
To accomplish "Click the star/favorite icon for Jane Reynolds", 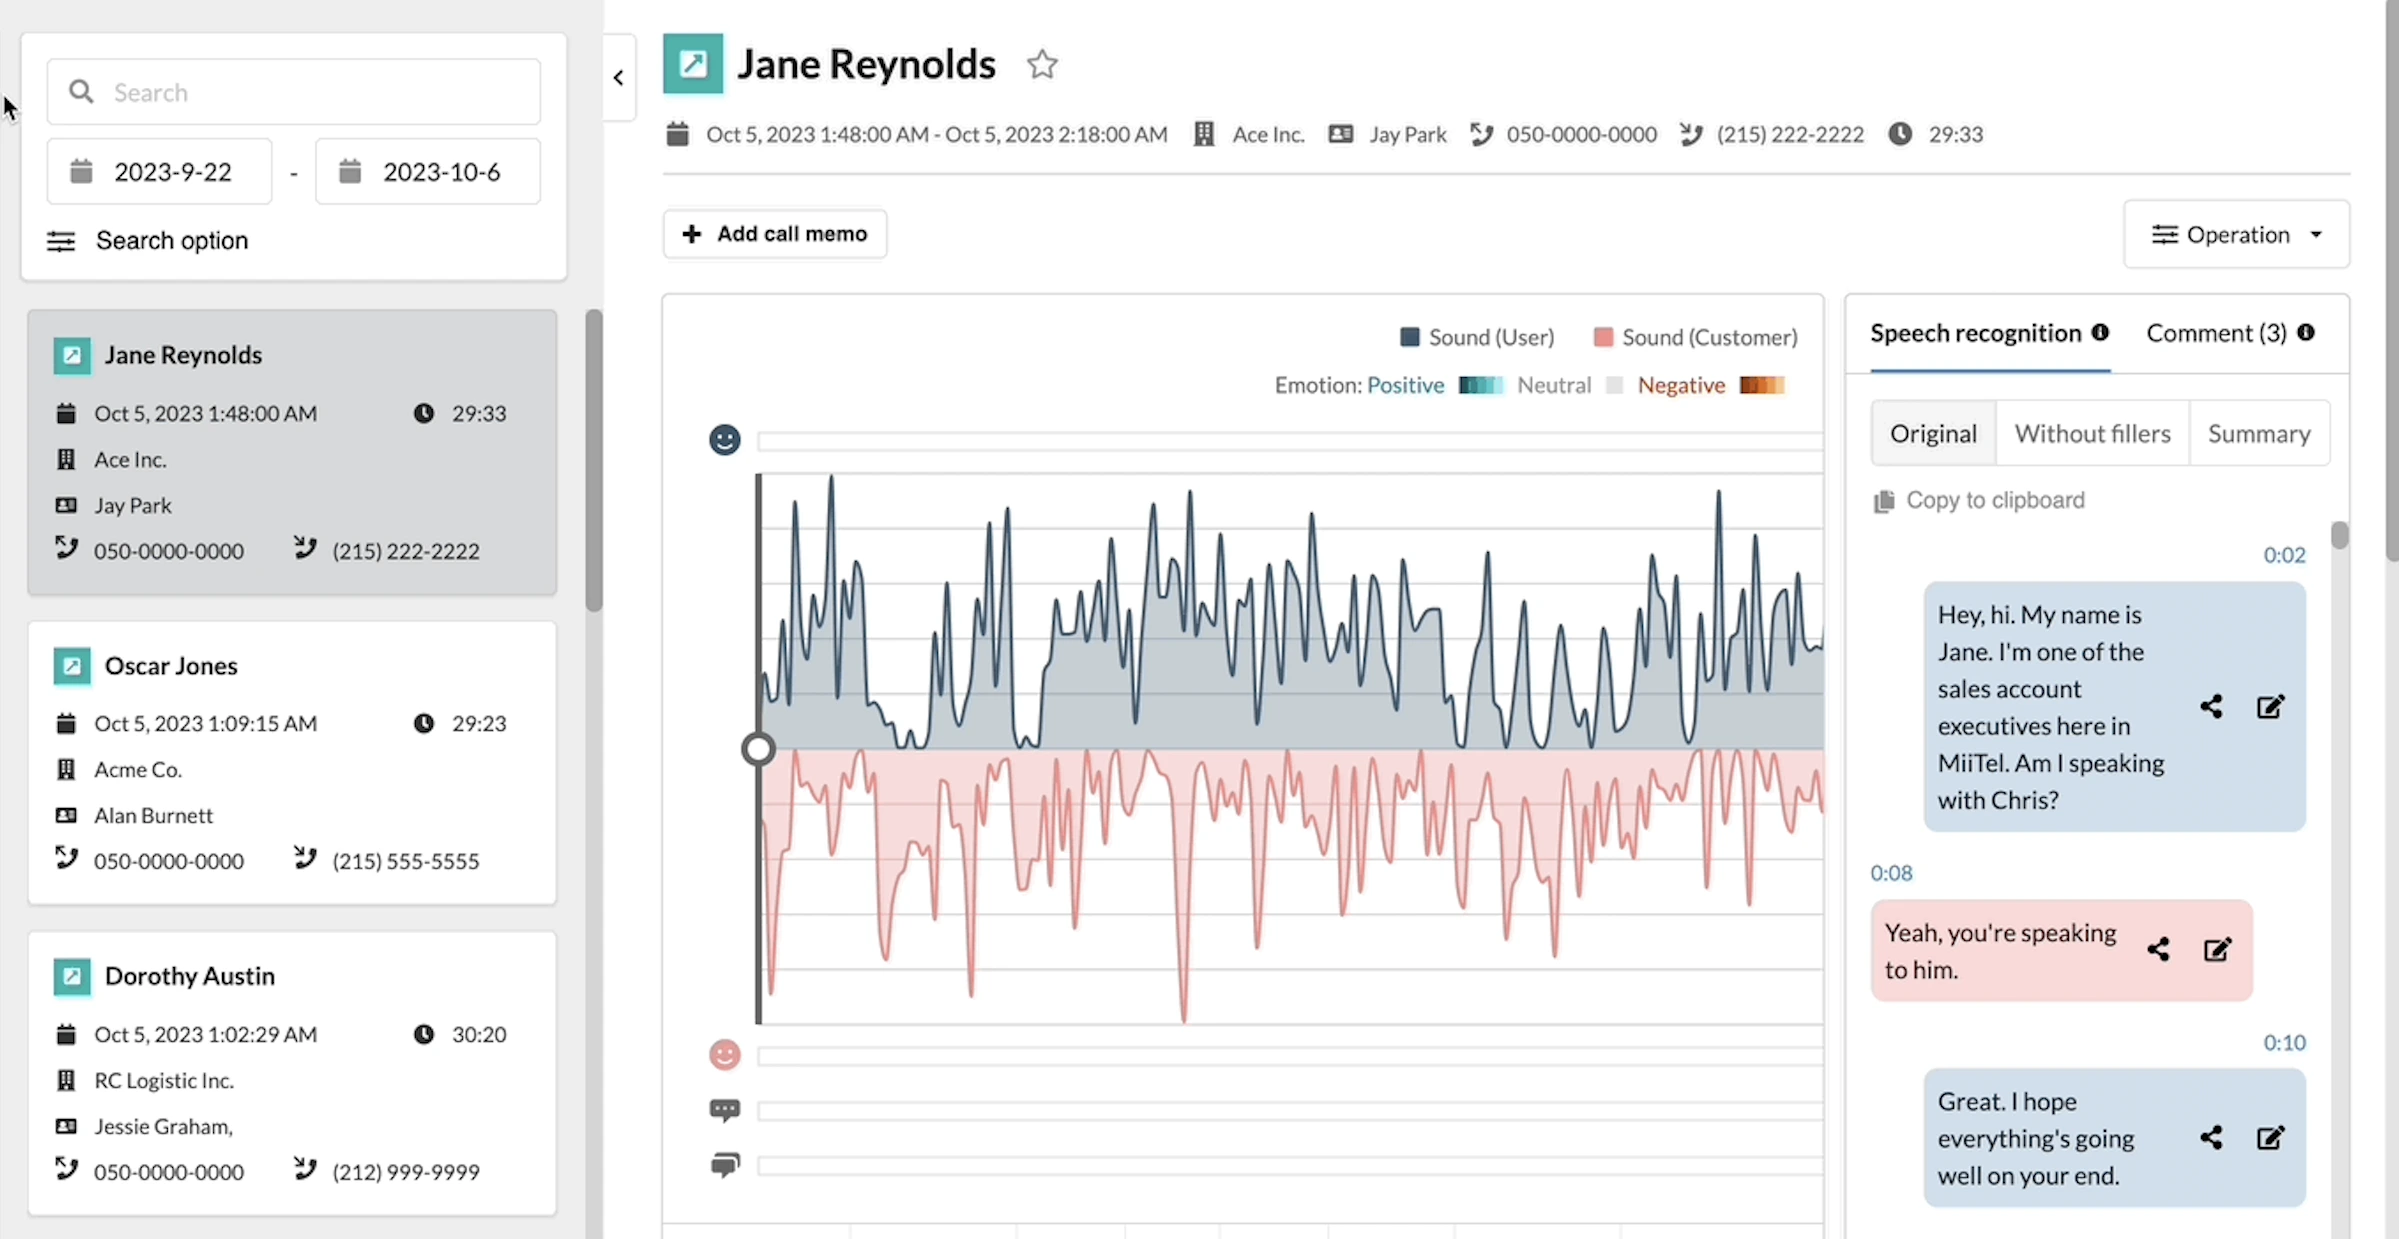I will [x=1043, y=63].
